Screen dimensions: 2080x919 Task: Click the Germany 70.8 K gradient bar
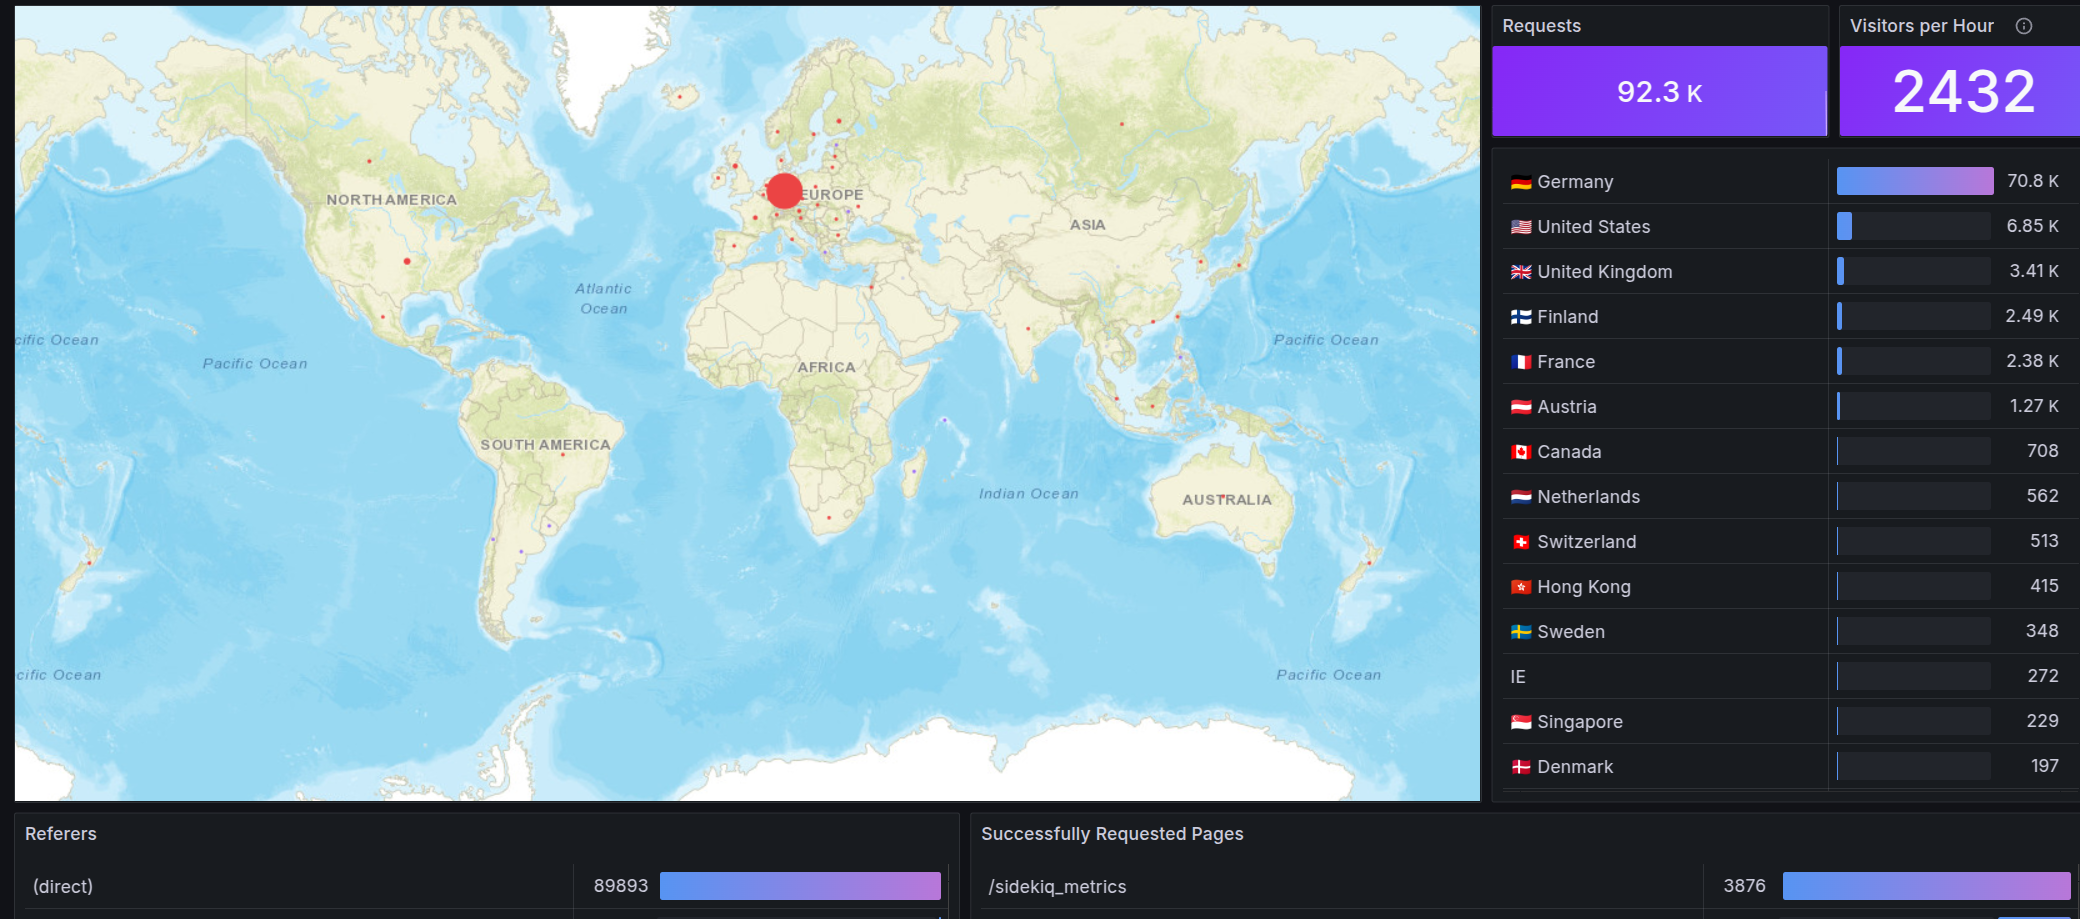coord(1914,181)
